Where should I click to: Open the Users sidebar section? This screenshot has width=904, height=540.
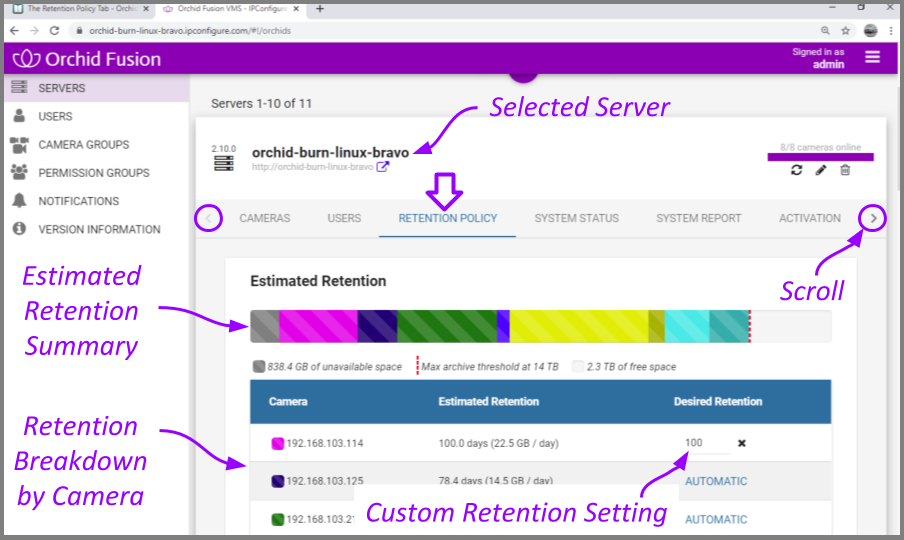coord(96,116)
